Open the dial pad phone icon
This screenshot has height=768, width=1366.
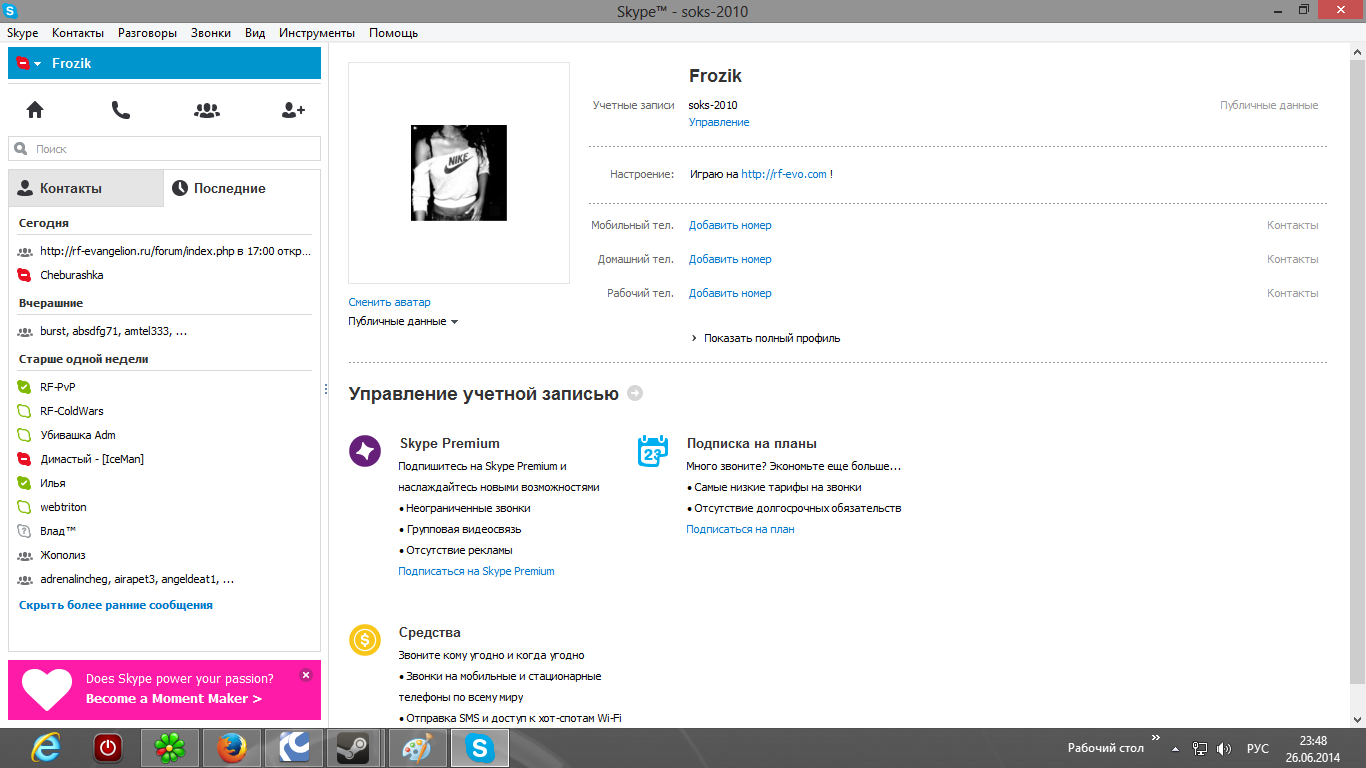coord(121,110)
